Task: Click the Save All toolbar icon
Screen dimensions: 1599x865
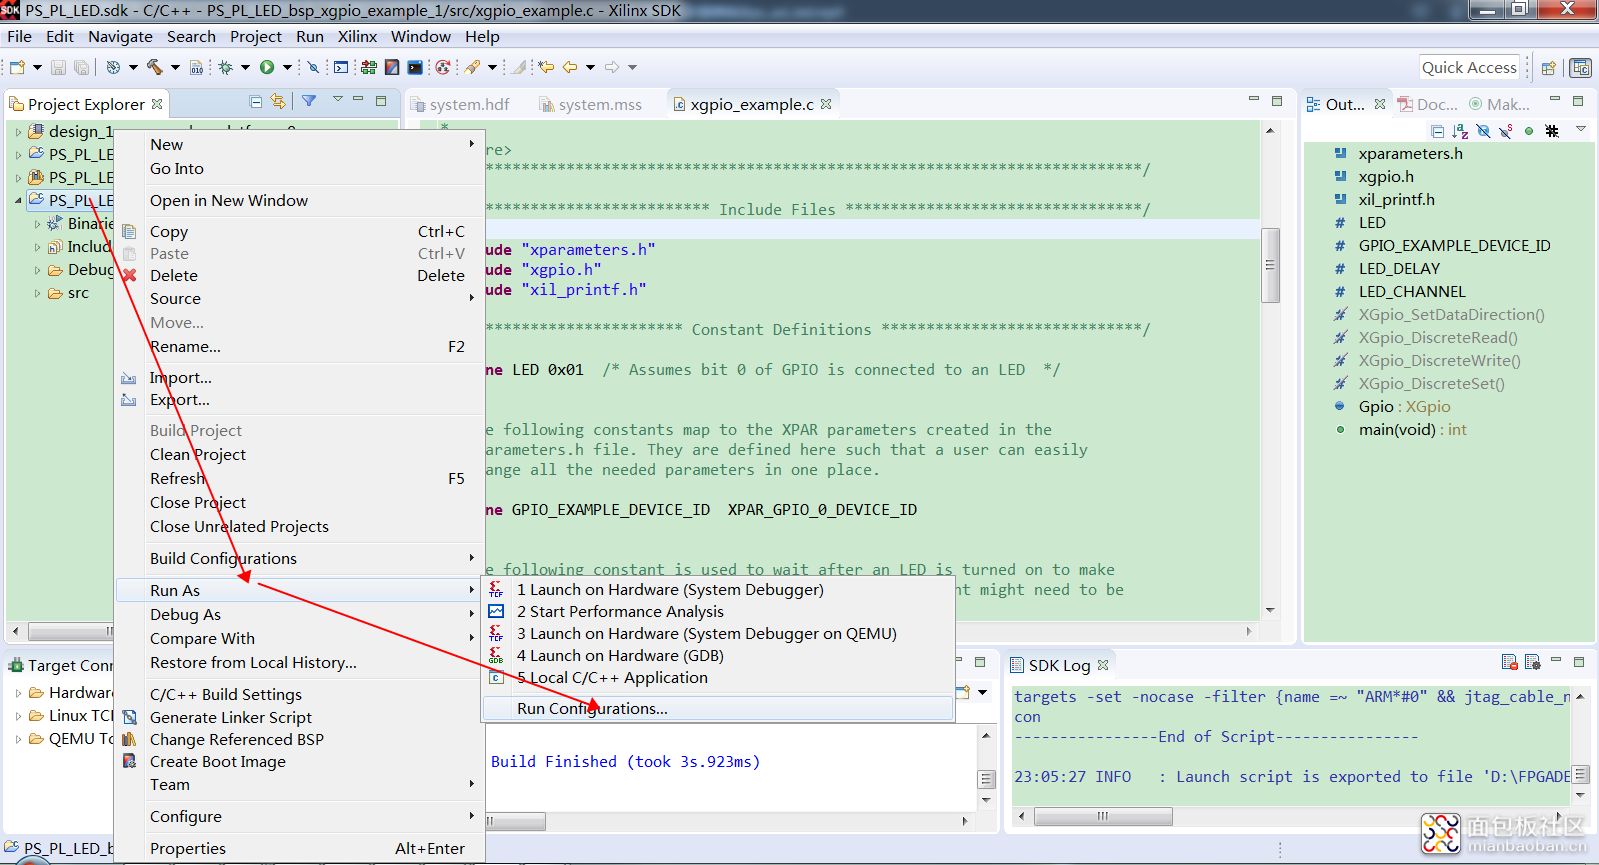Action: (x=81, y=67)
